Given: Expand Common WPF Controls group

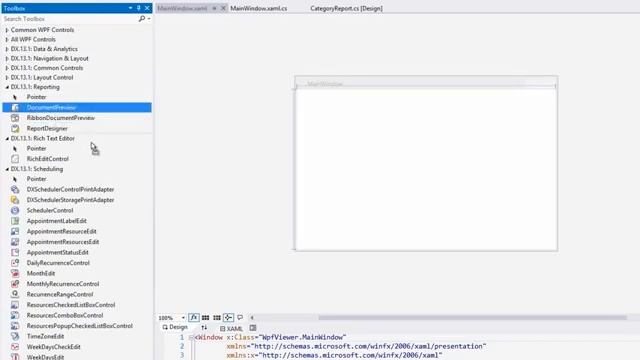Looking at the screenshot, I should click(7, 30).
